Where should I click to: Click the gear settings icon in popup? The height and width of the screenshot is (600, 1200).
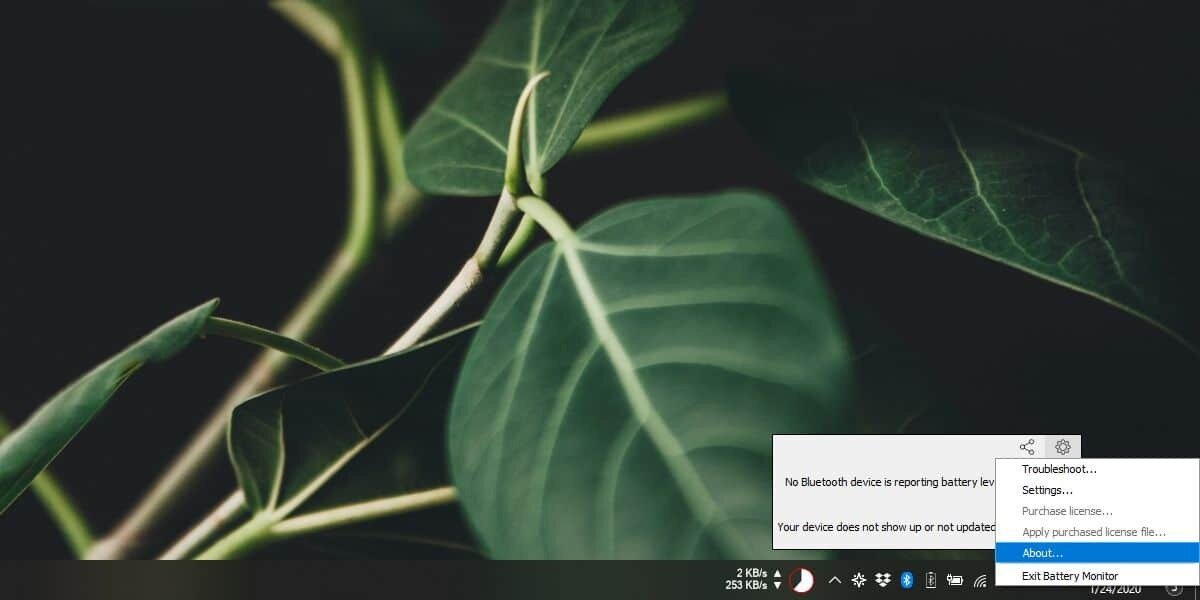point(1063,447)
